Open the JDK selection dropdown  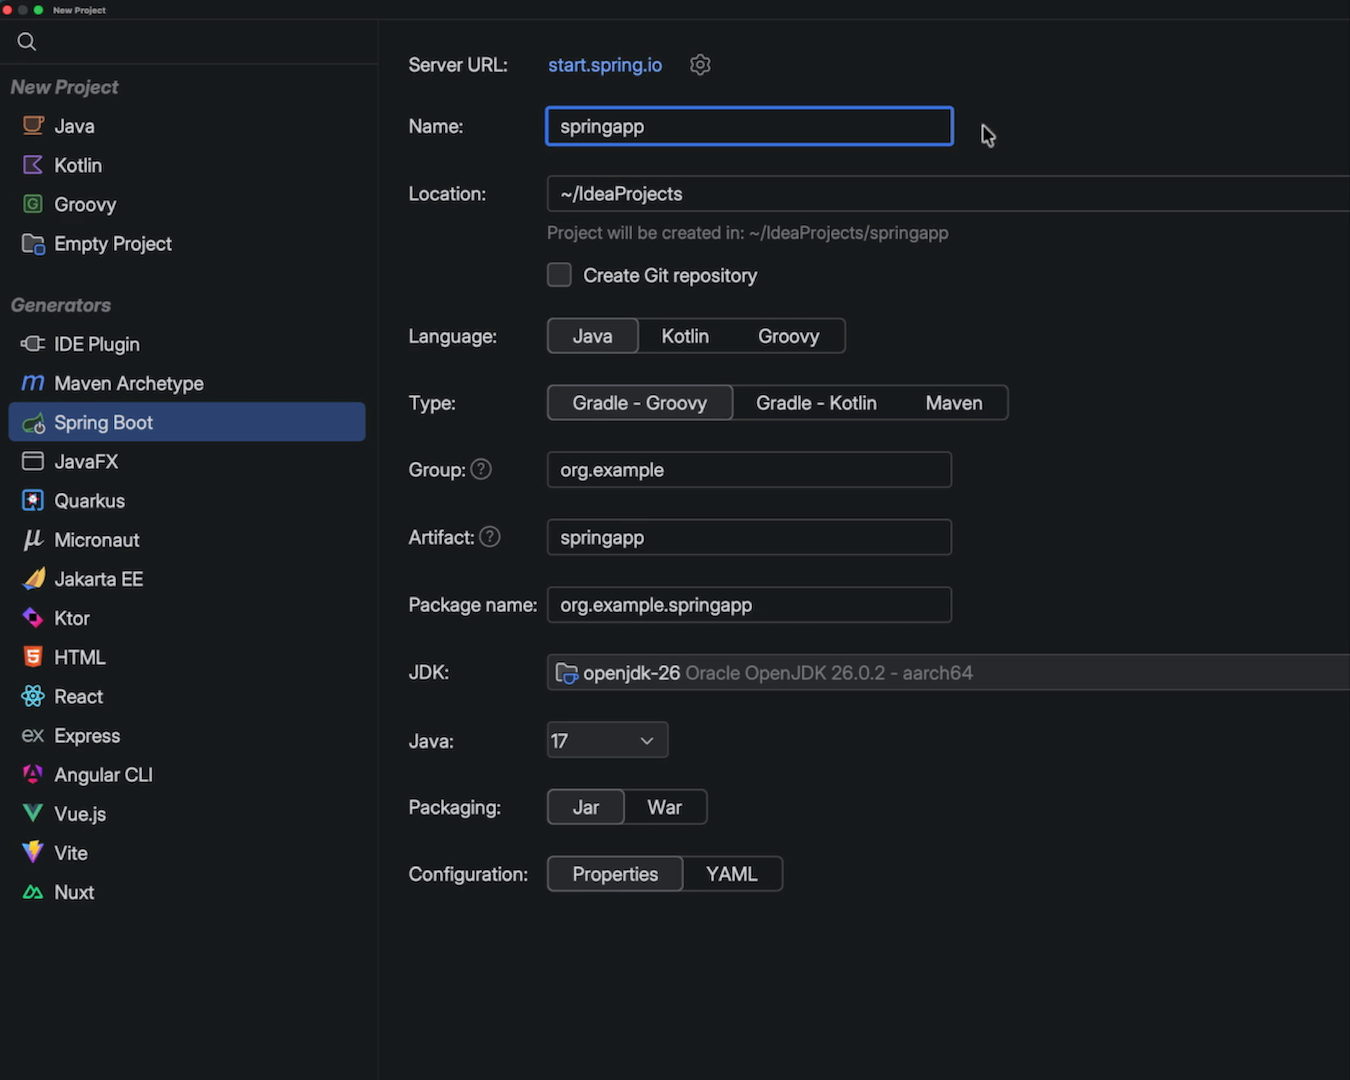coord(948,673)
